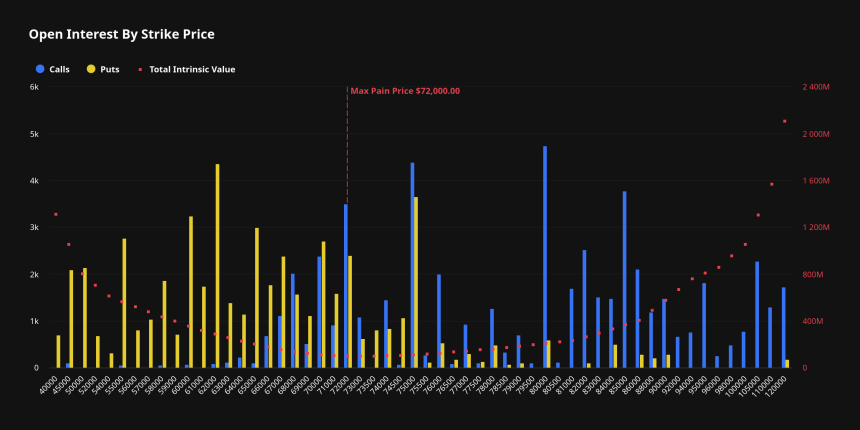This screenshot has height=430, width=860.
Task: Click the 6k label on left axis
Action: 33,87
